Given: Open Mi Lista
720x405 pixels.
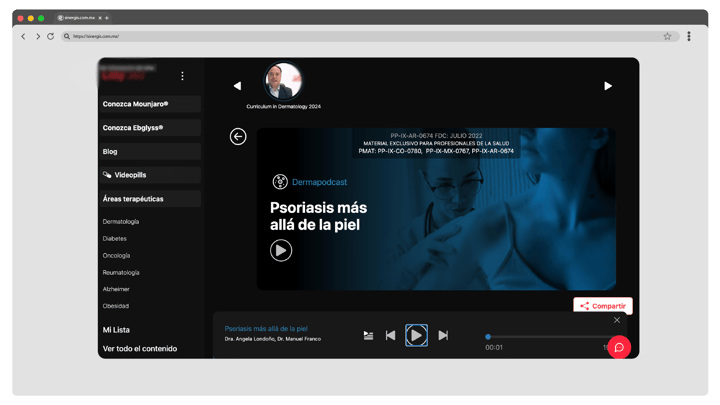Looking at the screenshot, I should [x=116, y=330].
